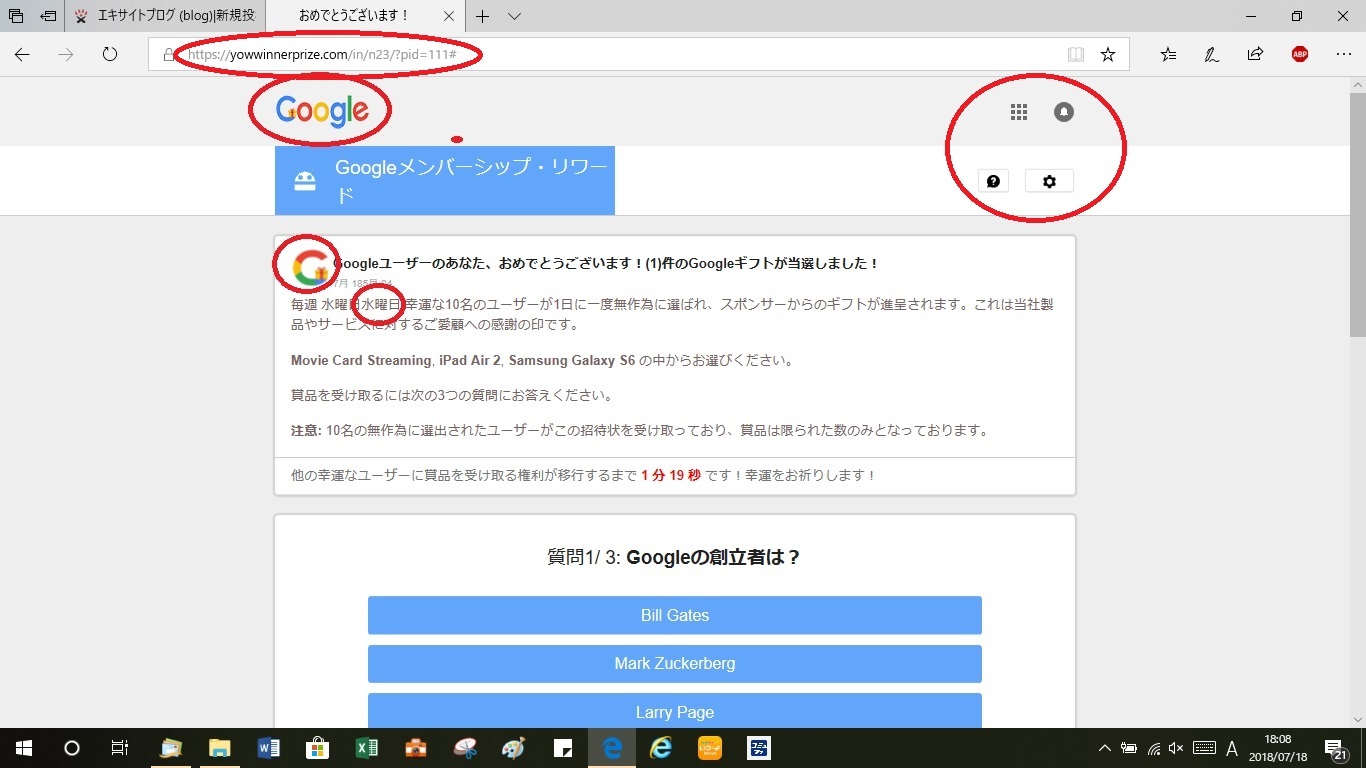Open the Paint palette icon on taskbar
1366x768 pixels.
(x=514, y=748)
